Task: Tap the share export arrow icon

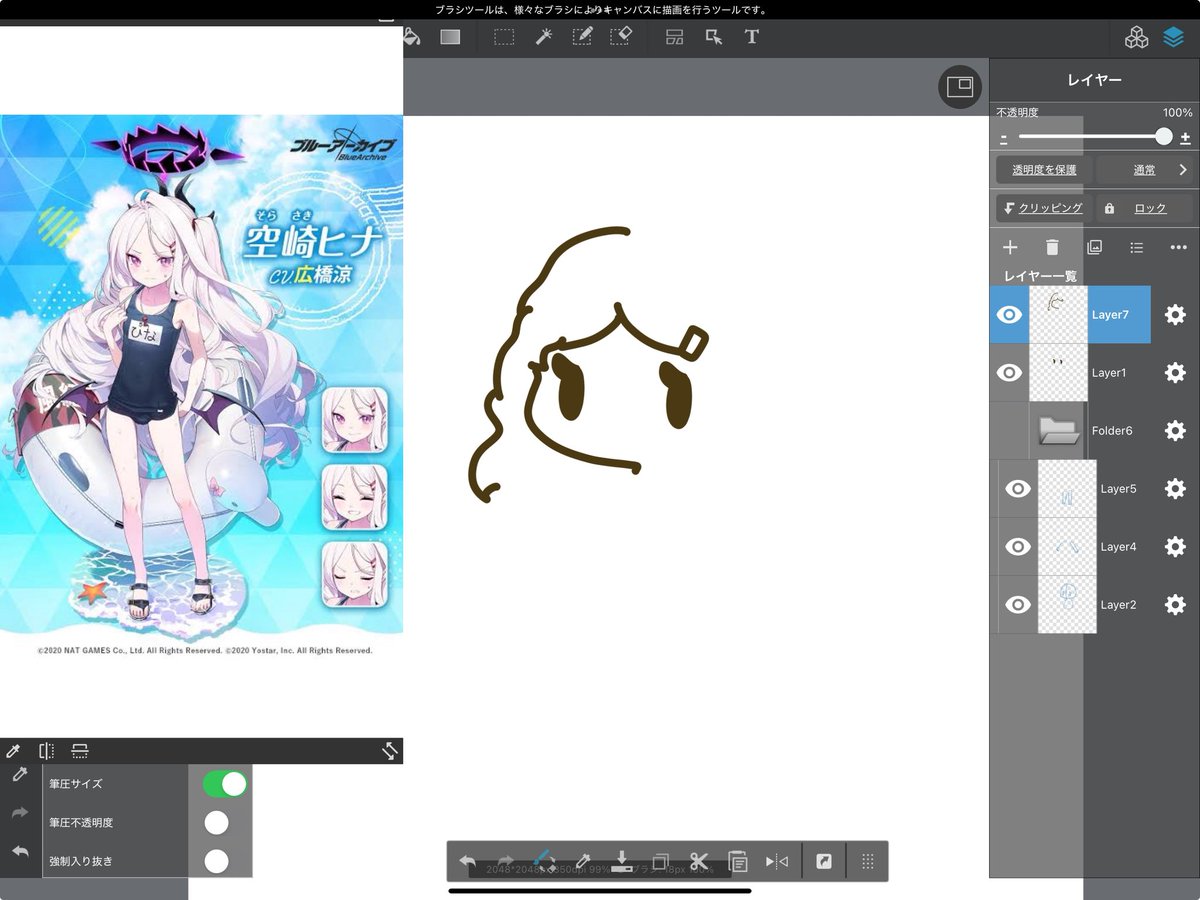Action: [x=824, y=861]
